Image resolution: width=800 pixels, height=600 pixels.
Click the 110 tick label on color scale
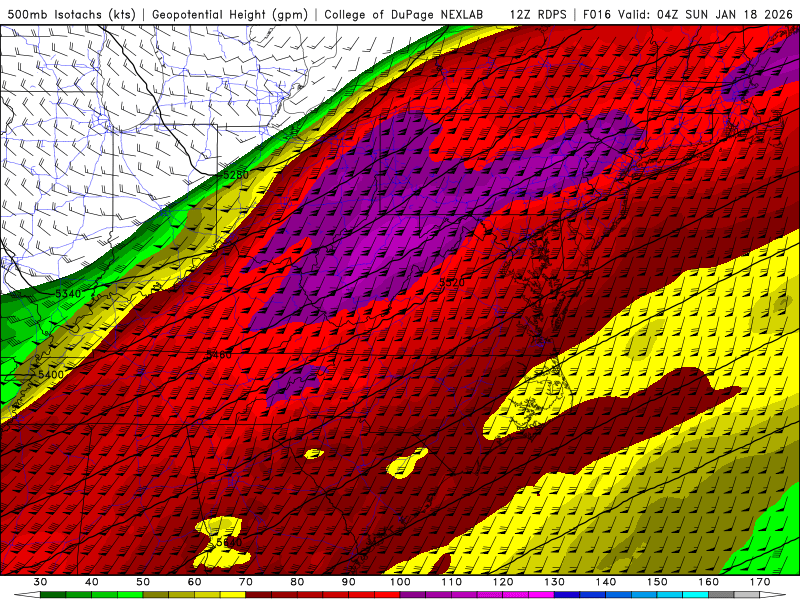[452, 582]
